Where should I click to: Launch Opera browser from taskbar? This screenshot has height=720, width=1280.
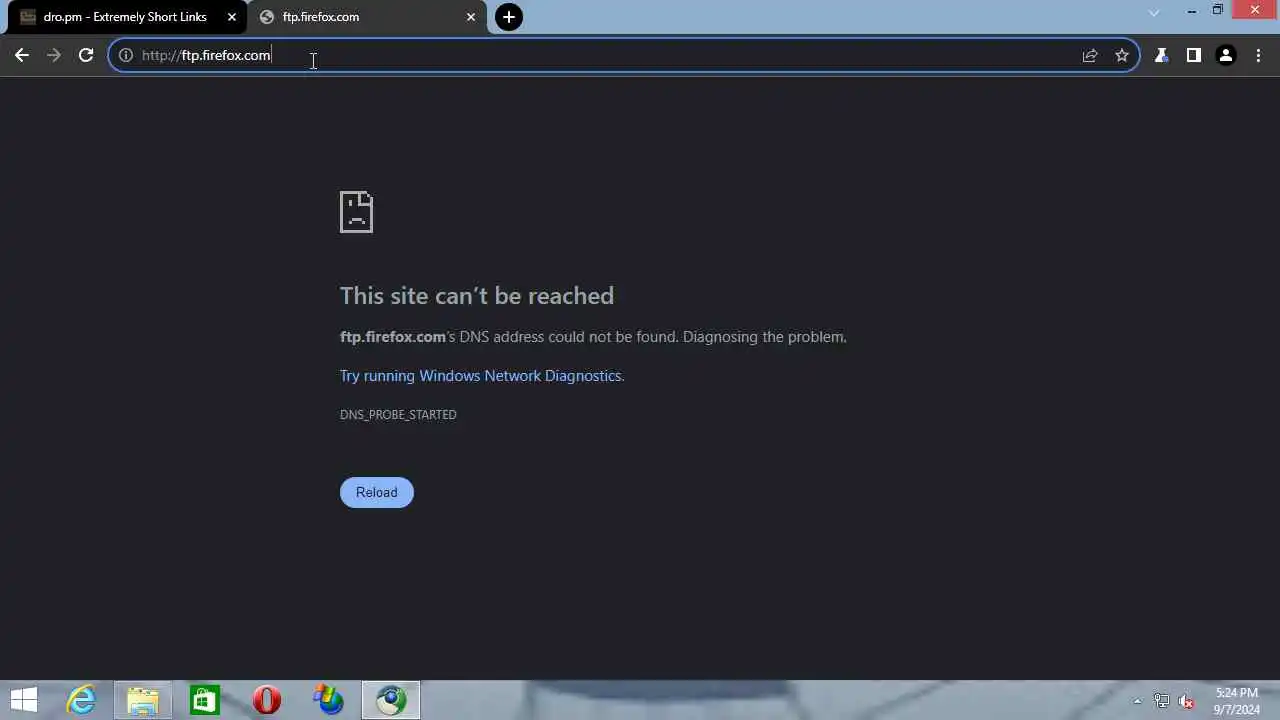[x=267, y=700]
